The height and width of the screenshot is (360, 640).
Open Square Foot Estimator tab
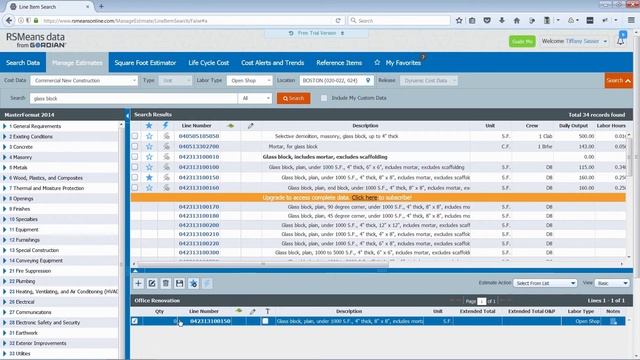pos(145,62)
